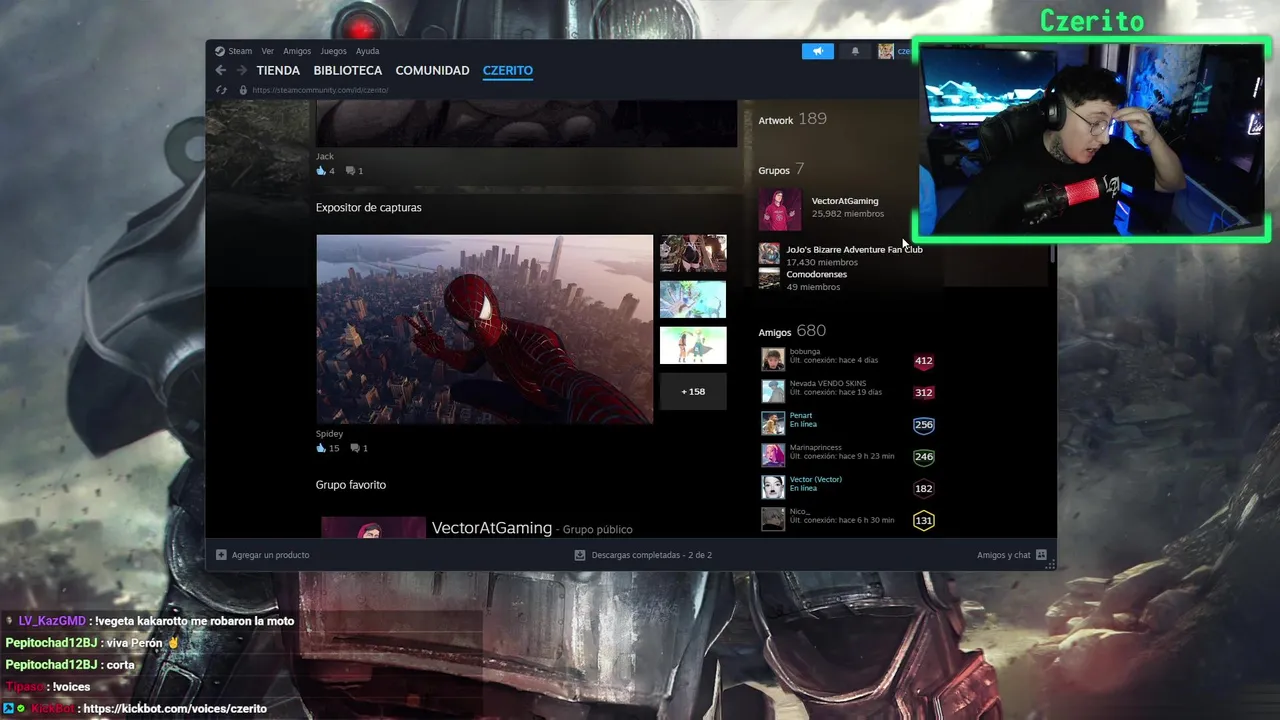The width and height of the screenshot is (1280, 720).
Task: Click Penart's friend avatar
Action: (773, 424)
